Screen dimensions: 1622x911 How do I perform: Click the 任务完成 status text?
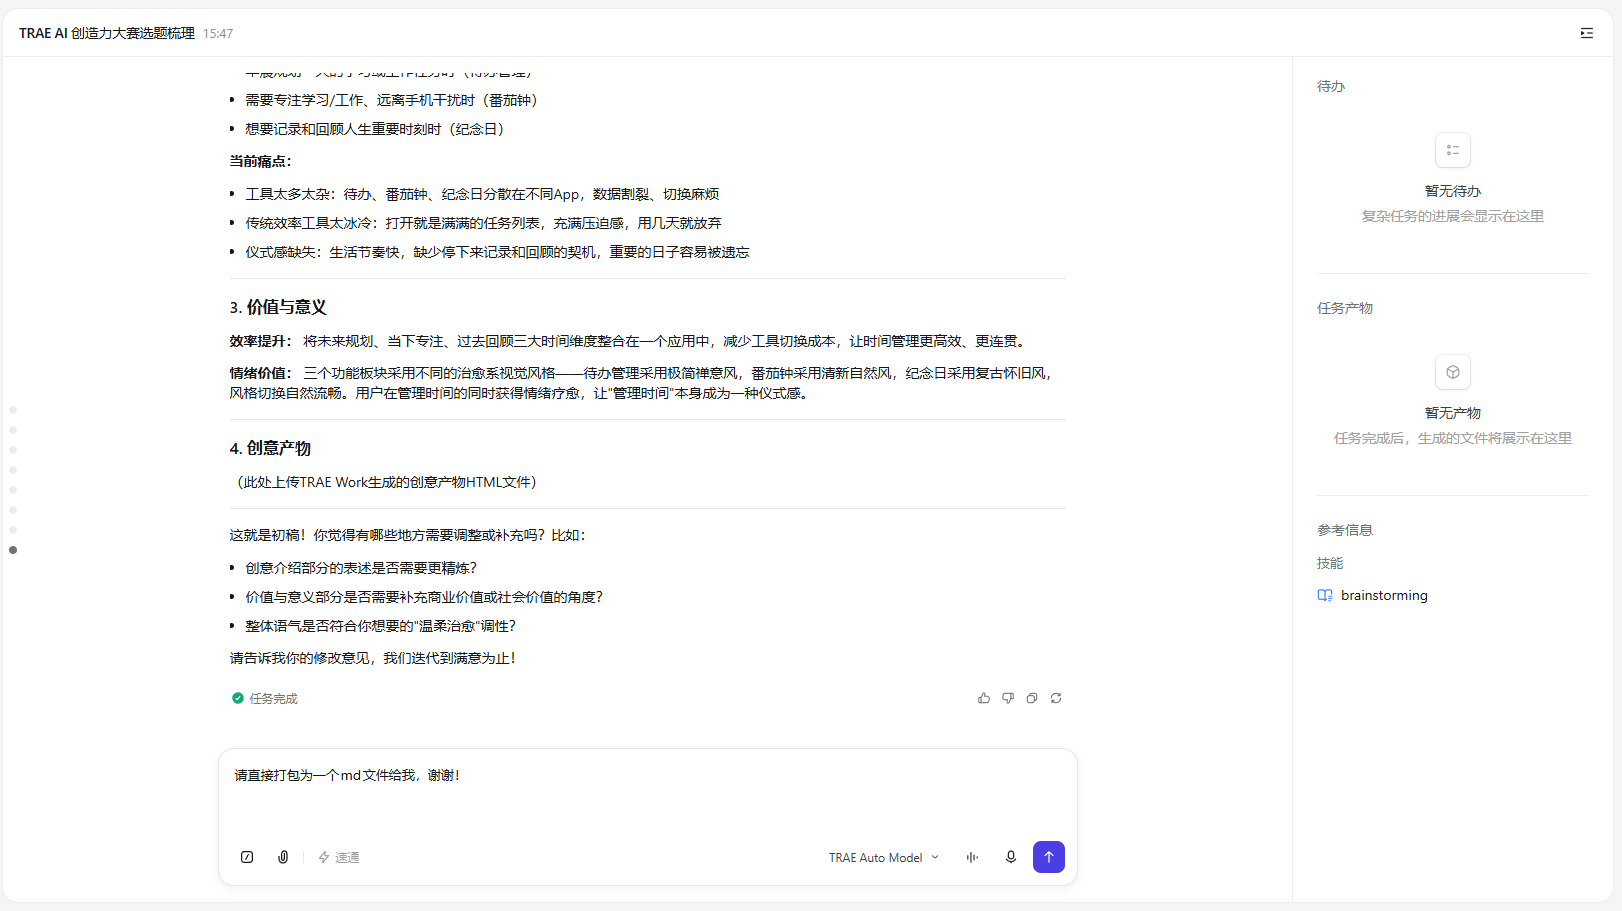274,698
